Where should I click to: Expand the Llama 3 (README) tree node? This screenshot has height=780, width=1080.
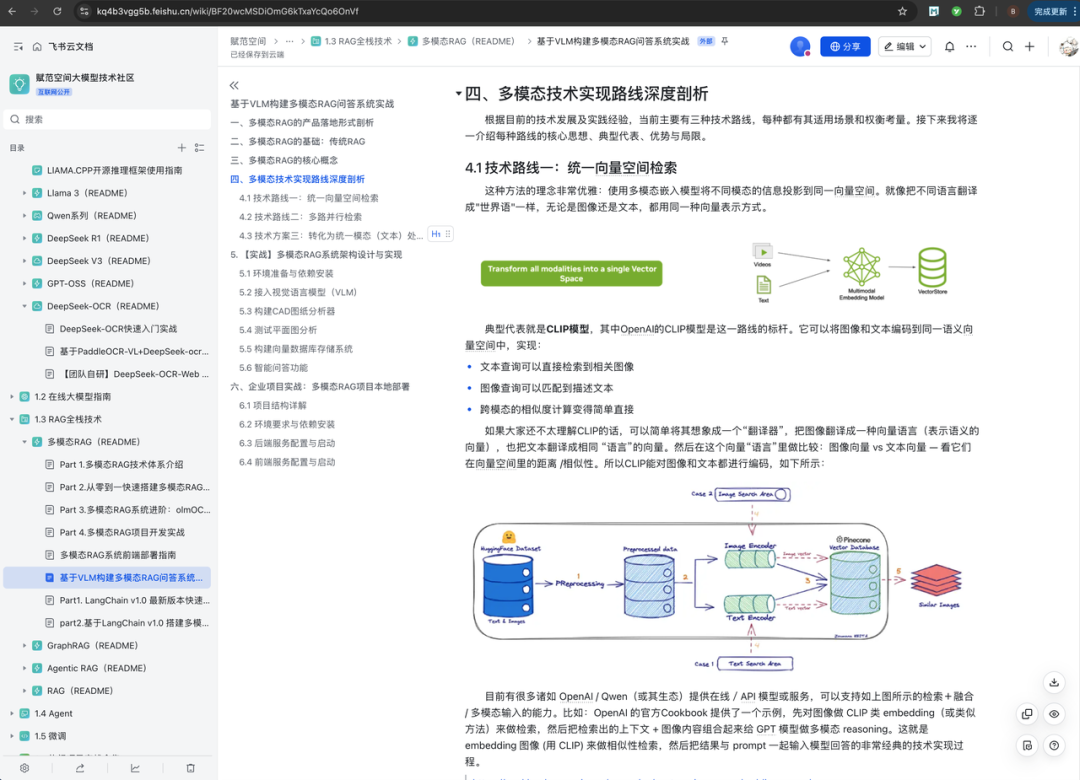pyautogui.click(x=25, y=193)
